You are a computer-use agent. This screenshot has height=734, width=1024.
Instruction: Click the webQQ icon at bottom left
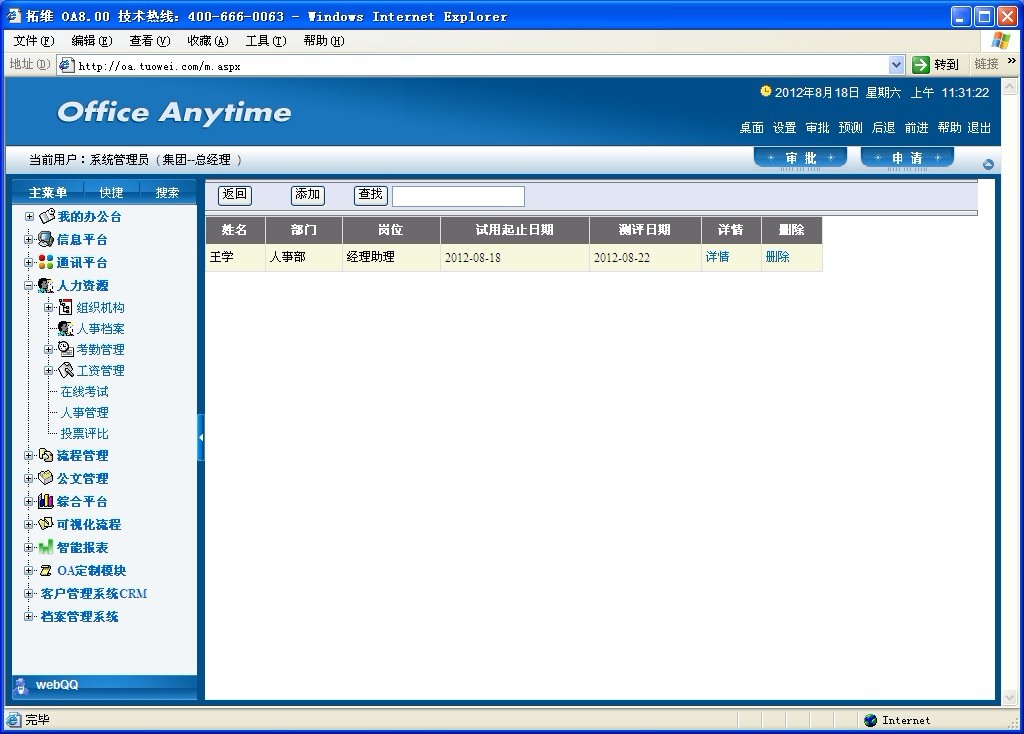(x=22, y=685)
